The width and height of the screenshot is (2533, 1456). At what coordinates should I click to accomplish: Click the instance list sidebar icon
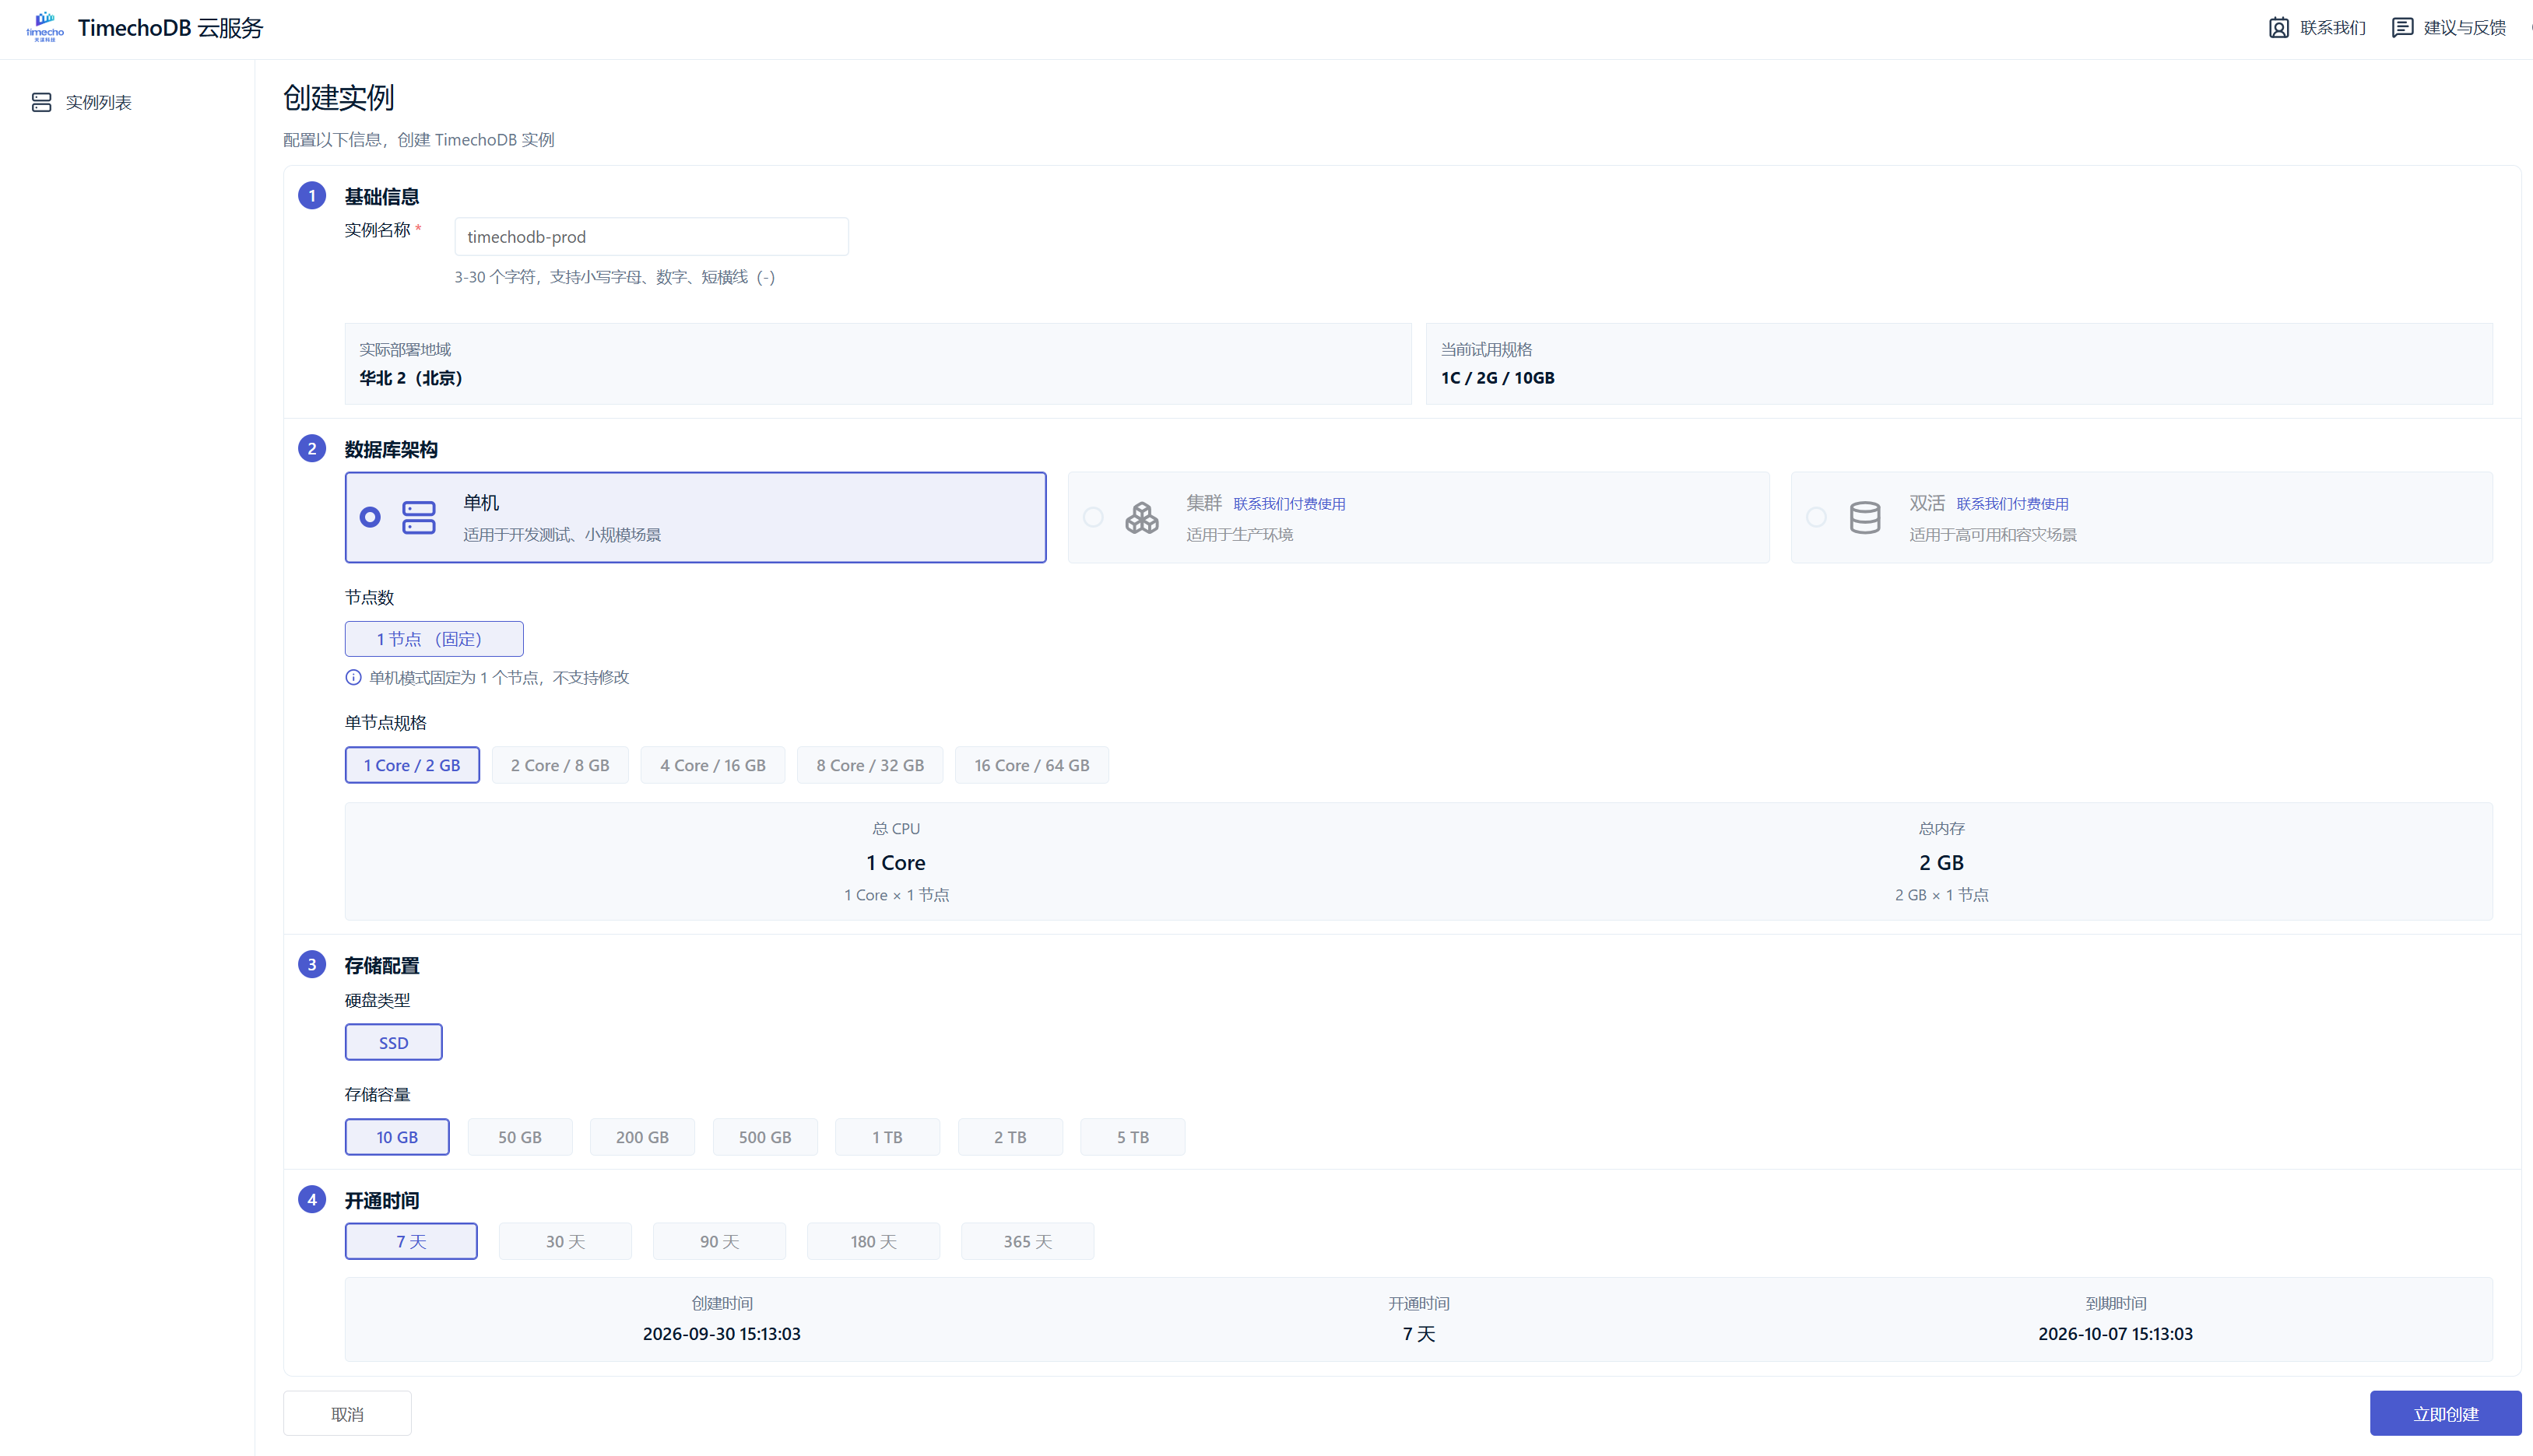[x=41, y=102]
